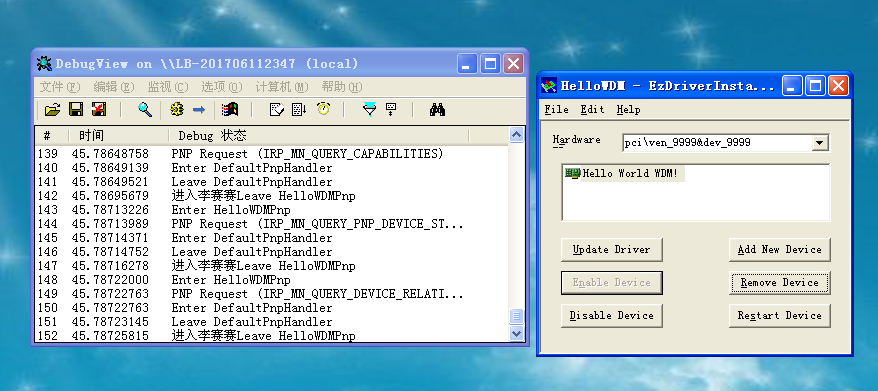Select row 140 Enter DefaultPnpHandler

[272, 168]
